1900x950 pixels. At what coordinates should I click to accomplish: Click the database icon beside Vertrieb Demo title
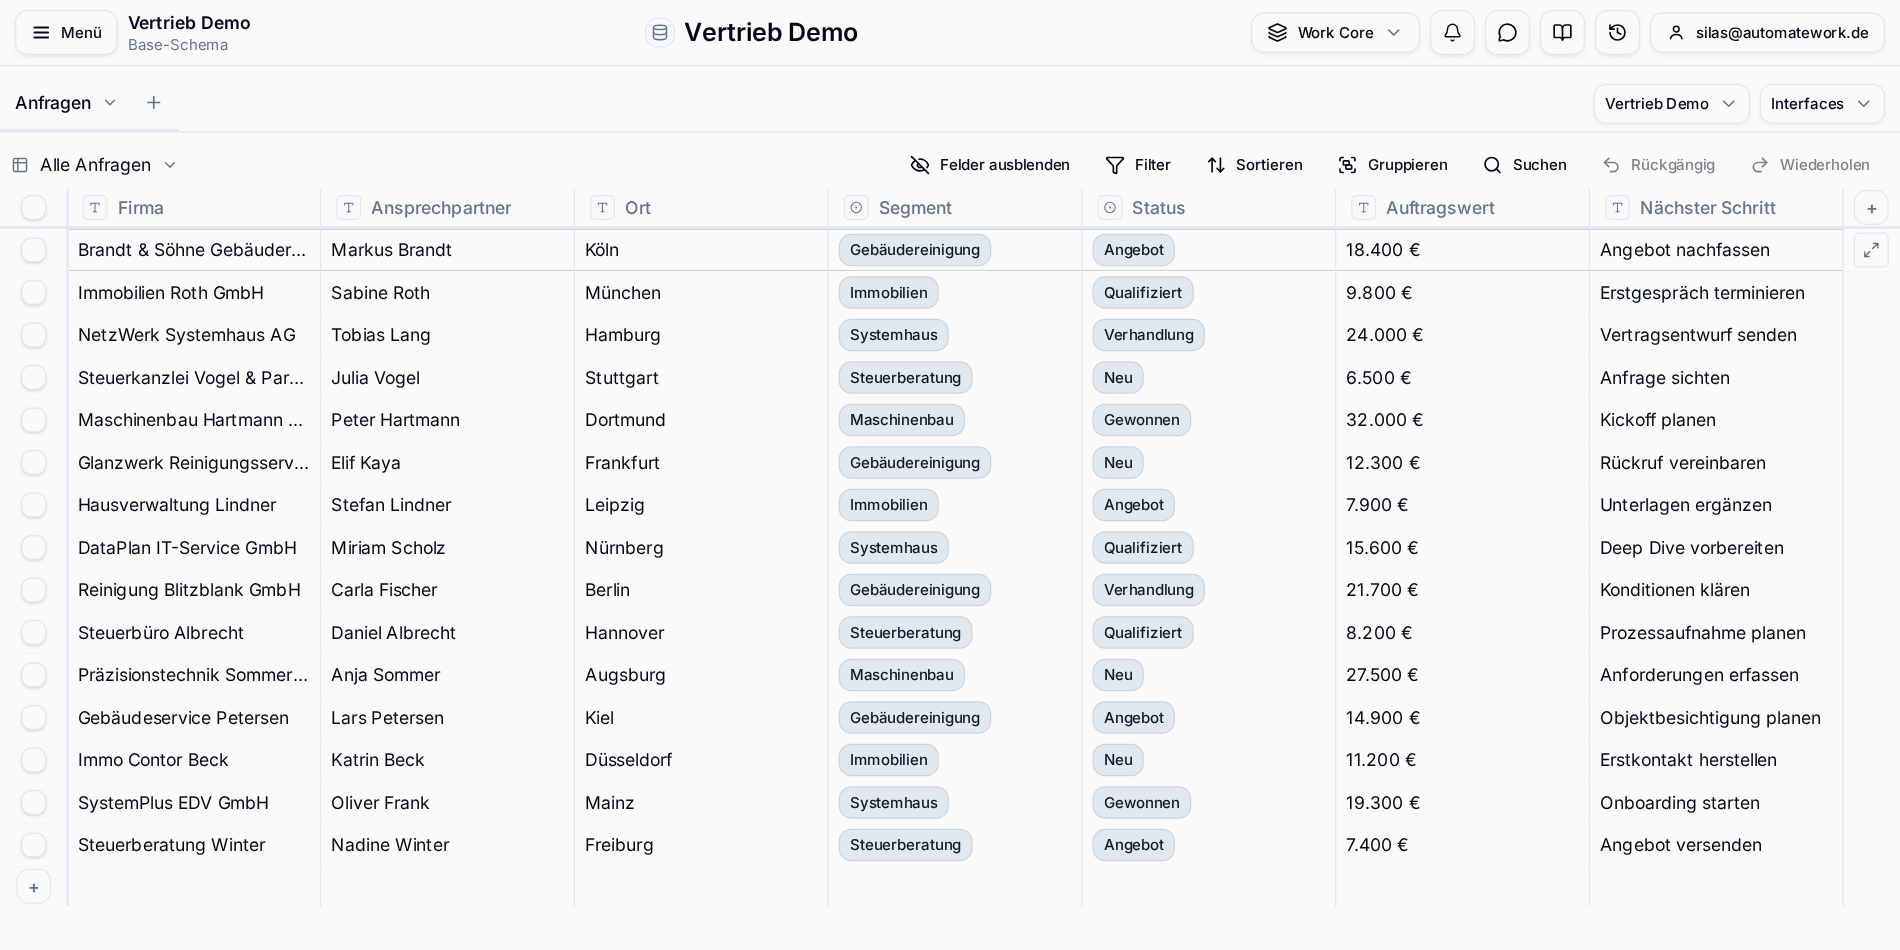coord(659,33)
